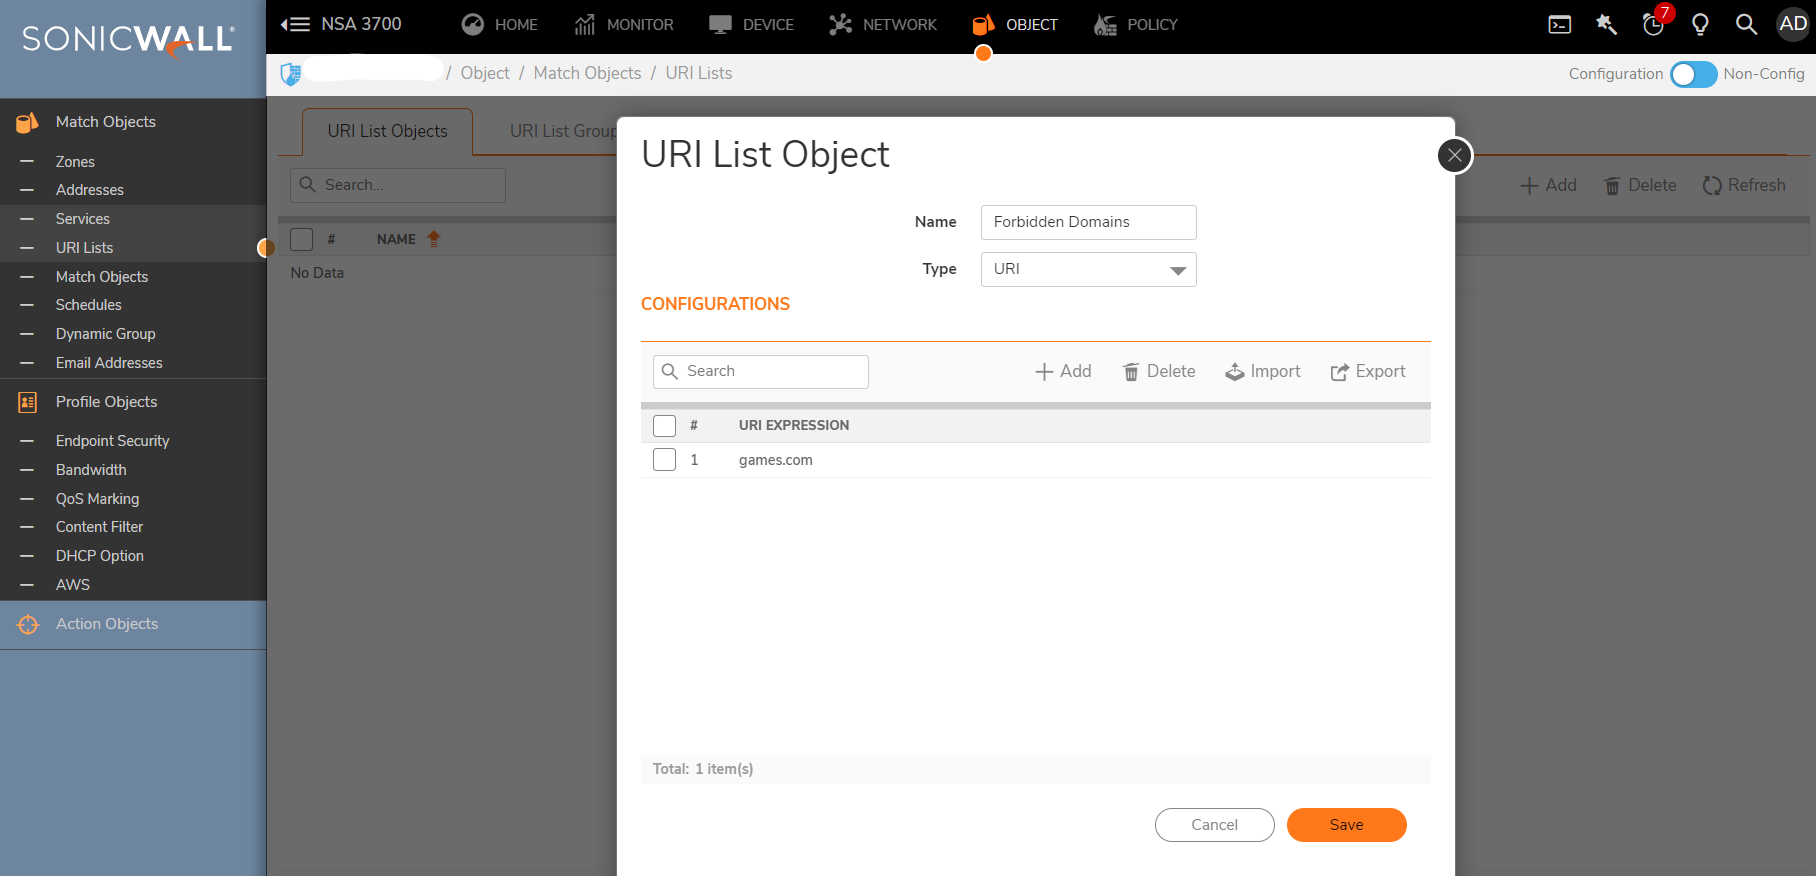This screenshot has height=876, width=1816.
Task: Expand Profile Objects sidebar section
Action: click(106, 402)
